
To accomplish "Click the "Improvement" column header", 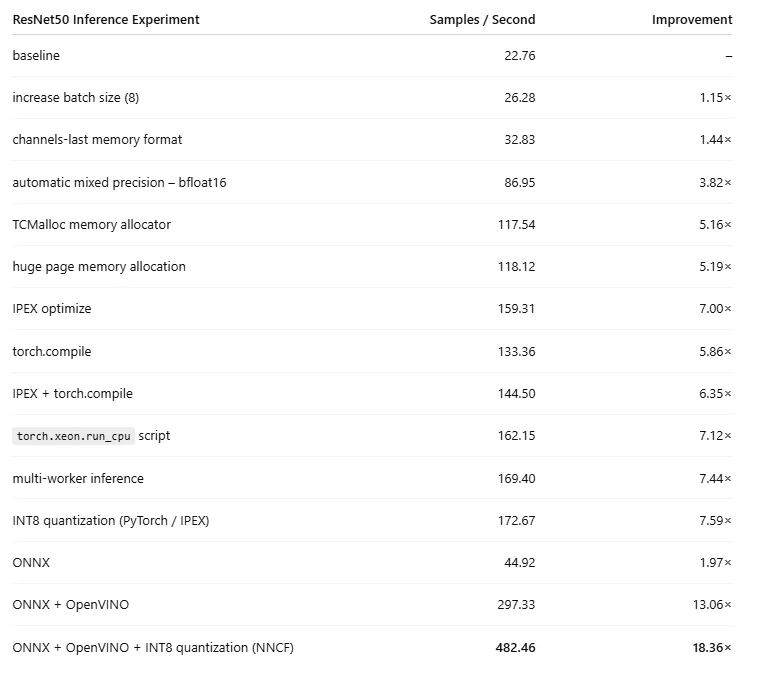I will (692, 19).
